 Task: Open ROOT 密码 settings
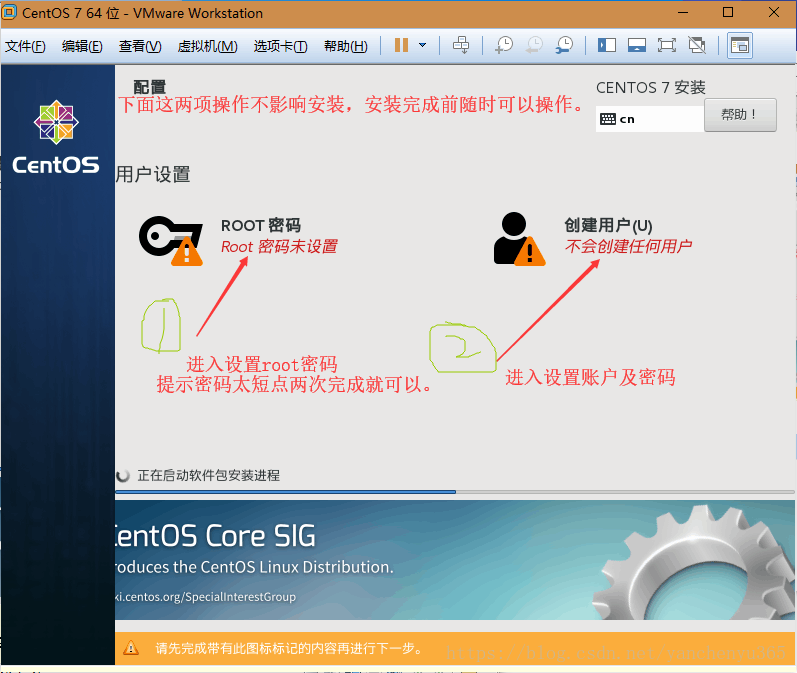point(261,225)
